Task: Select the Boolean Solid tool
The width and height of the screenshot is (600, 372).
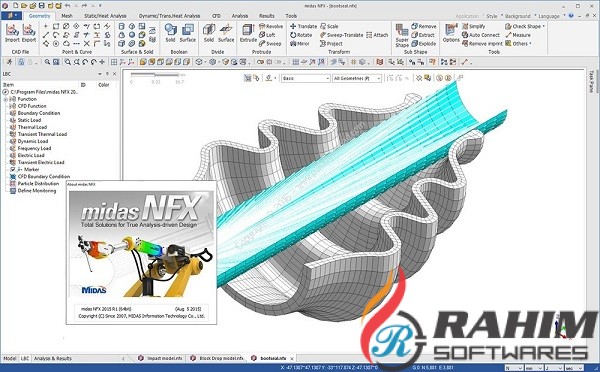Action: point(170,33)
